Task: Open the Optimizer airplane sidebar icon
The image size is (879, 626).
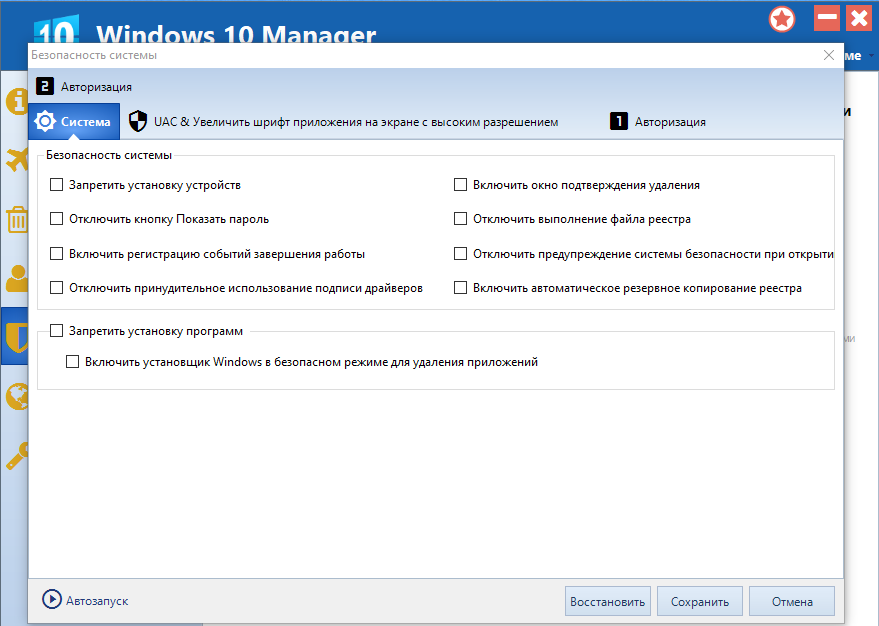Action: click(17, 160)
